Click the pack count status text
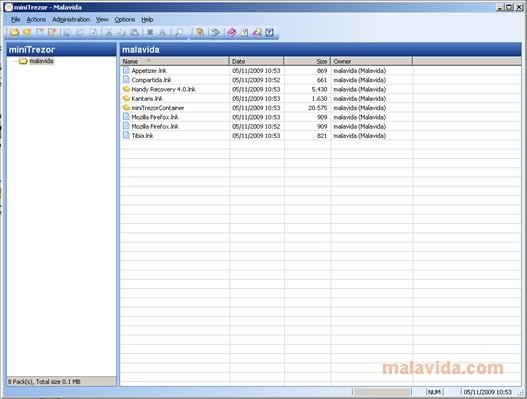 [x=44, y=382]
